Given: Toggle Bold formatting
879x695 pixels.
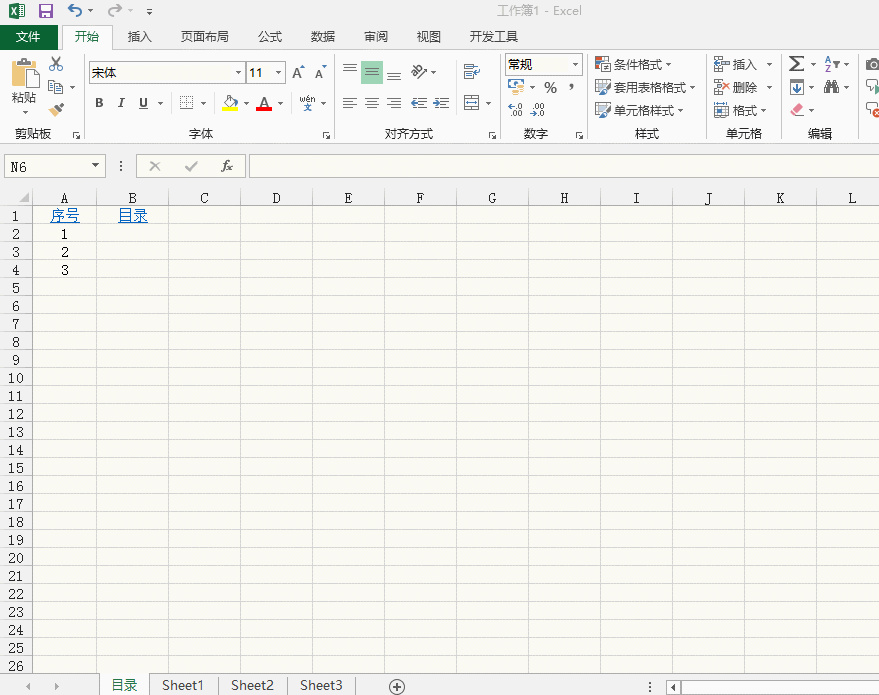Looking at the screenshot, I should coord(99,103).
